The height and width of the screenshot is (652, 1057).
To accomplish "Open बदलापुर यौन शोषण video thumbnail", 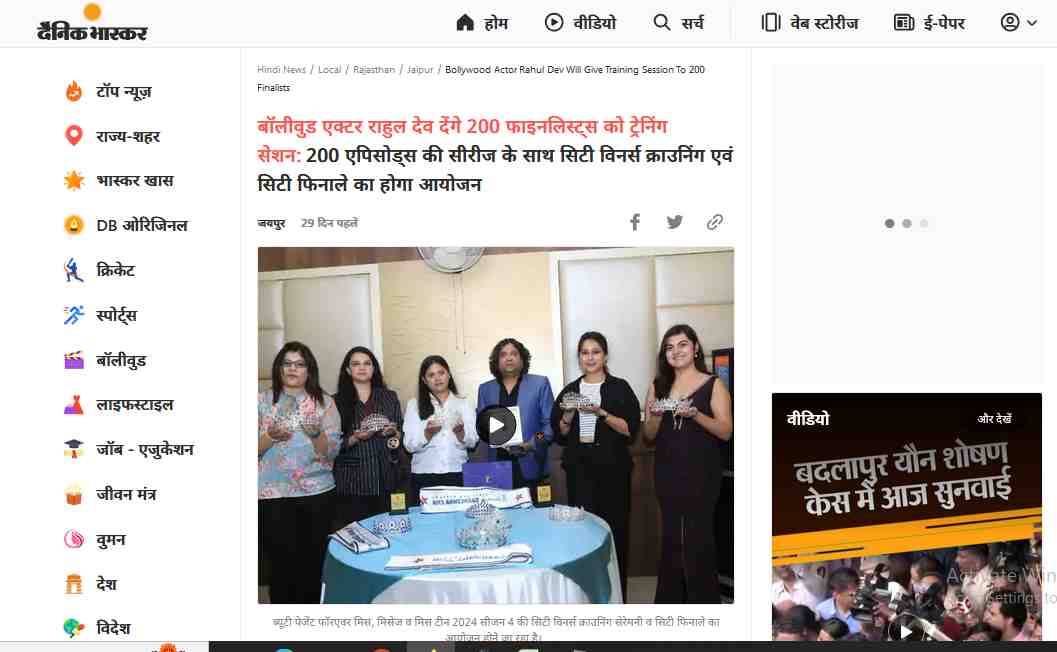I will (907, 516).
